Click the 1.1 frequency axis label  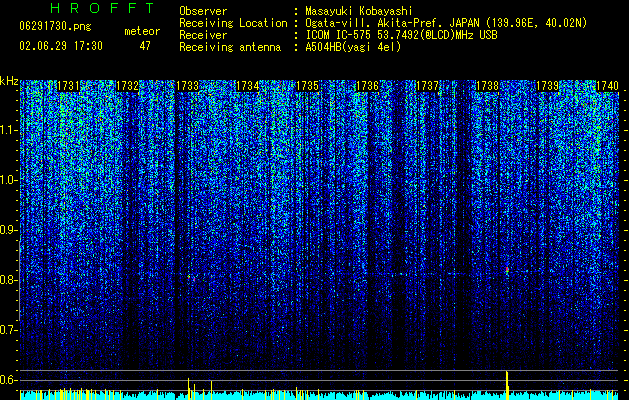(x=8, y=130)
